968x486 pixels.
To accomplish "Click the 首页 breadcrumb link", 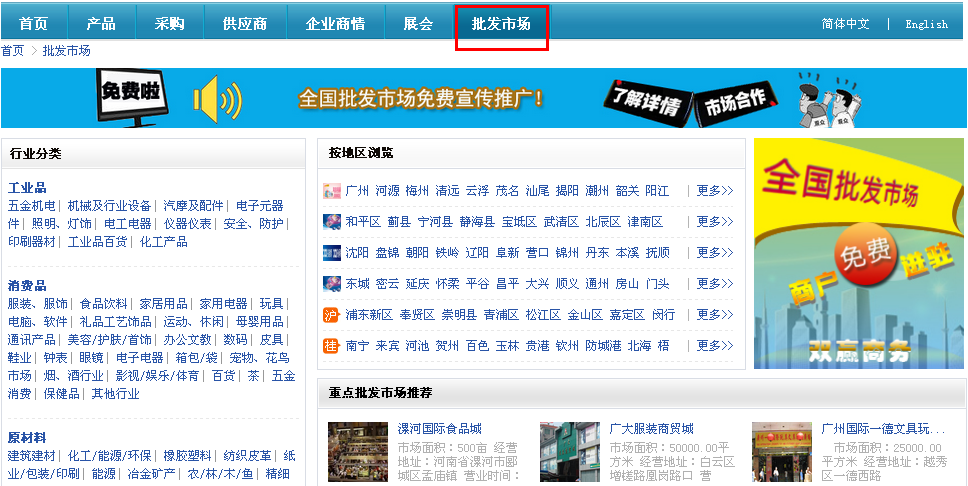I will tap(12, 51).
